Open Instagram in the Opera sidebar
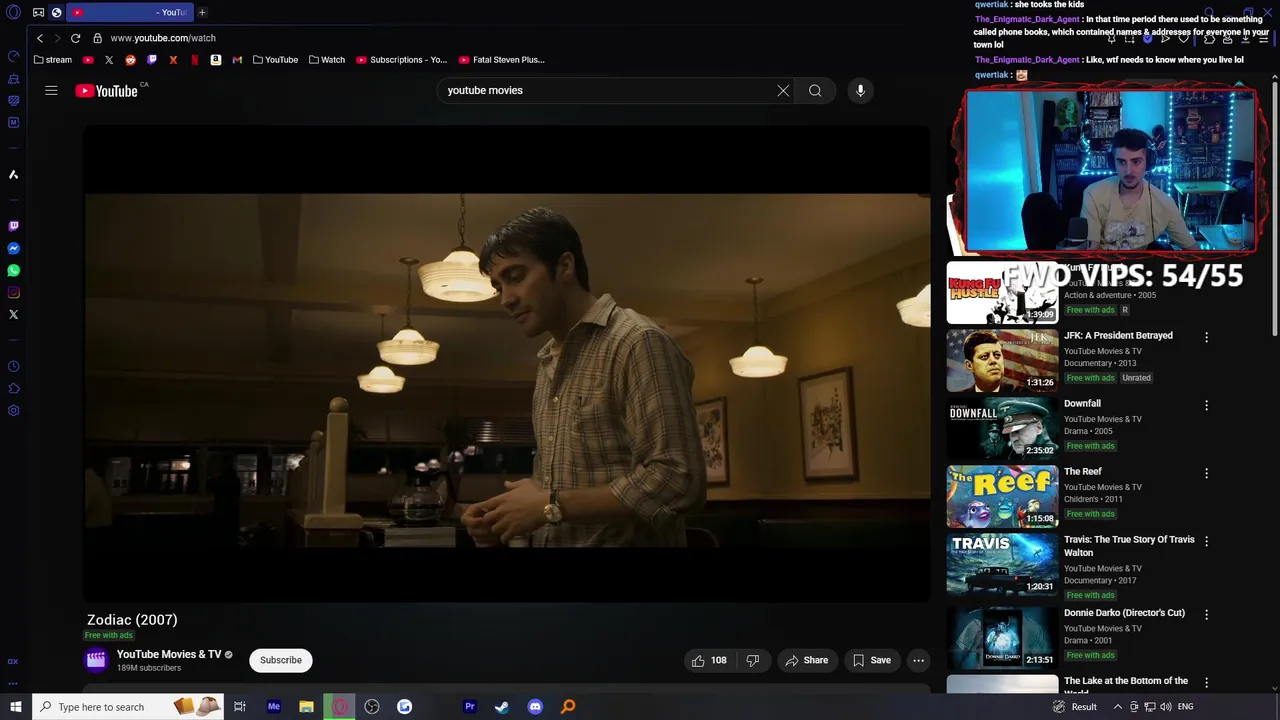The image size is (1280, 720). pos(13,292)
